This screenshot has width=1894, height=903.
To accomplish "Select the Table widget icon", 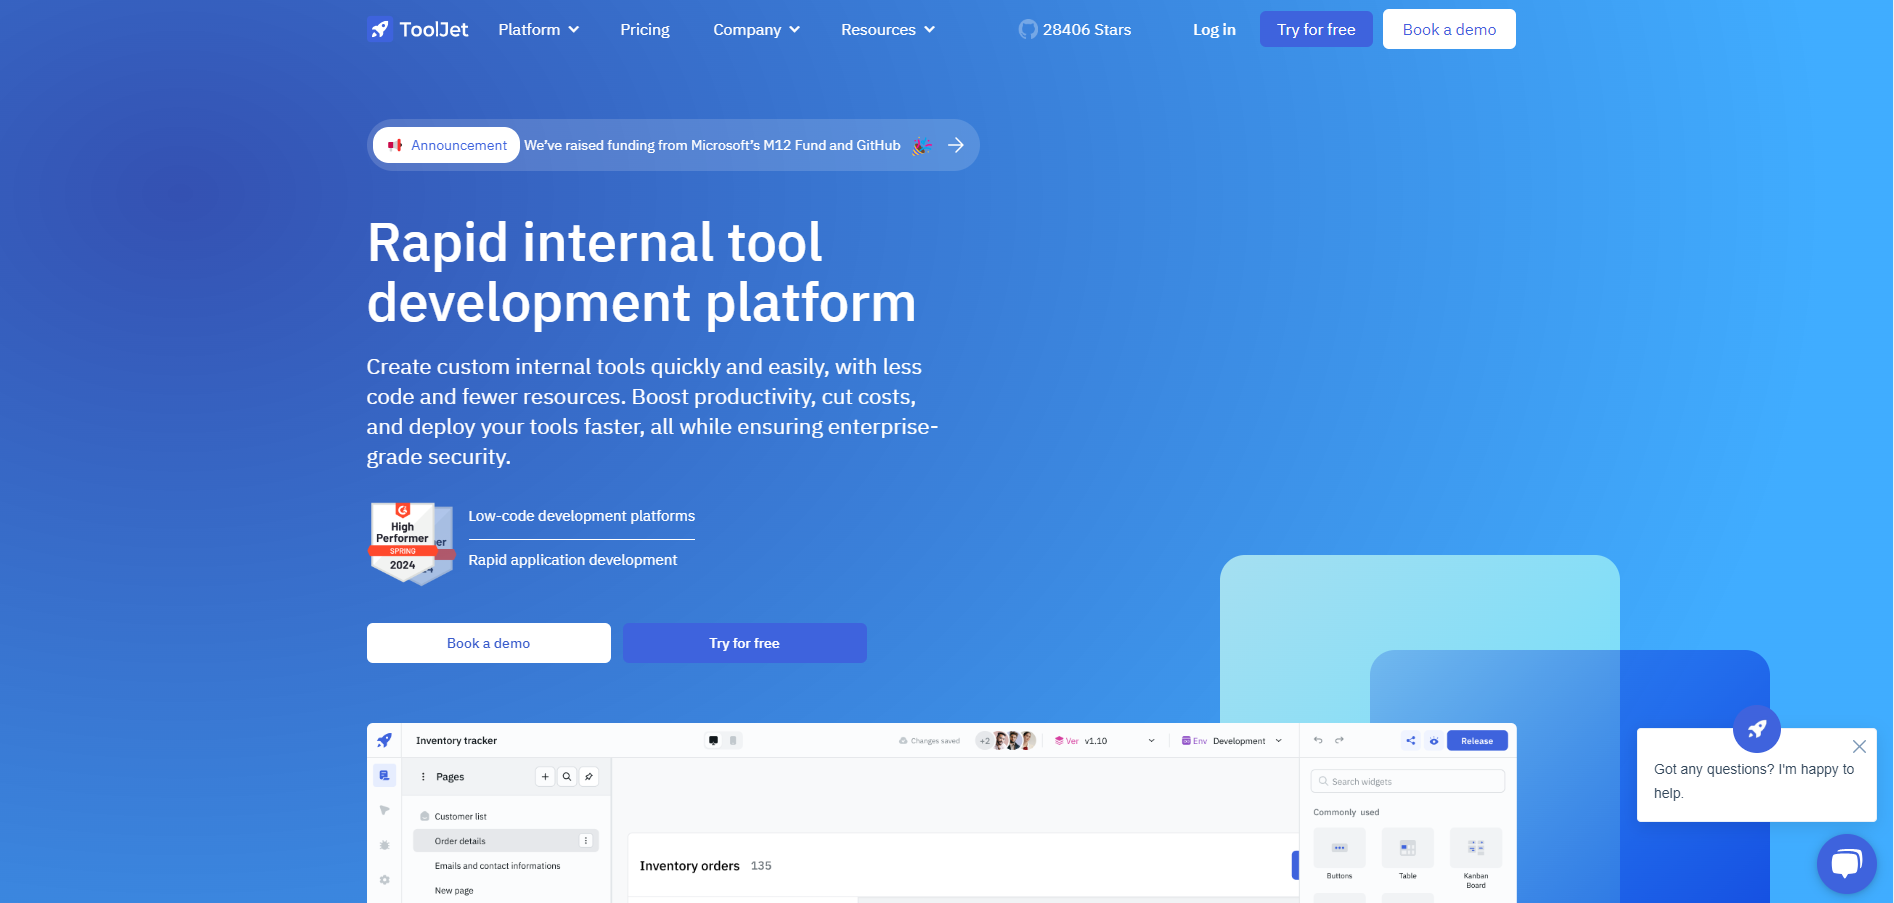I will (x=1407, y=847).
